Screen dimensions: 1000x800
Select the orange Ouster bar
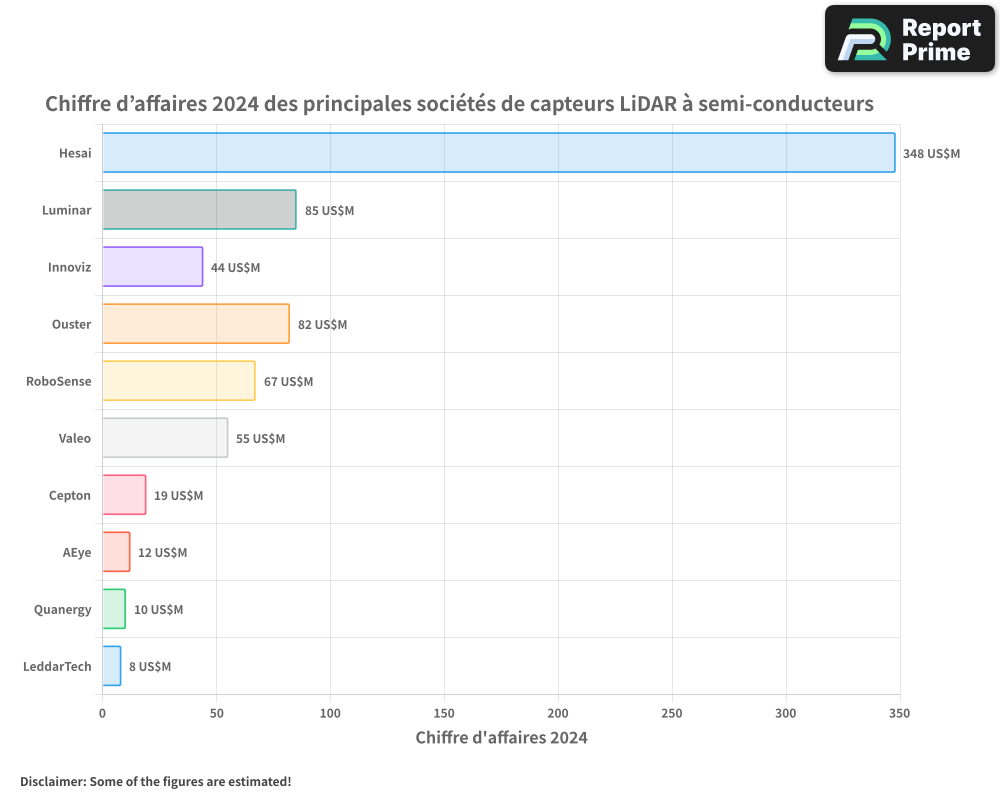click(x=195, y=324)
